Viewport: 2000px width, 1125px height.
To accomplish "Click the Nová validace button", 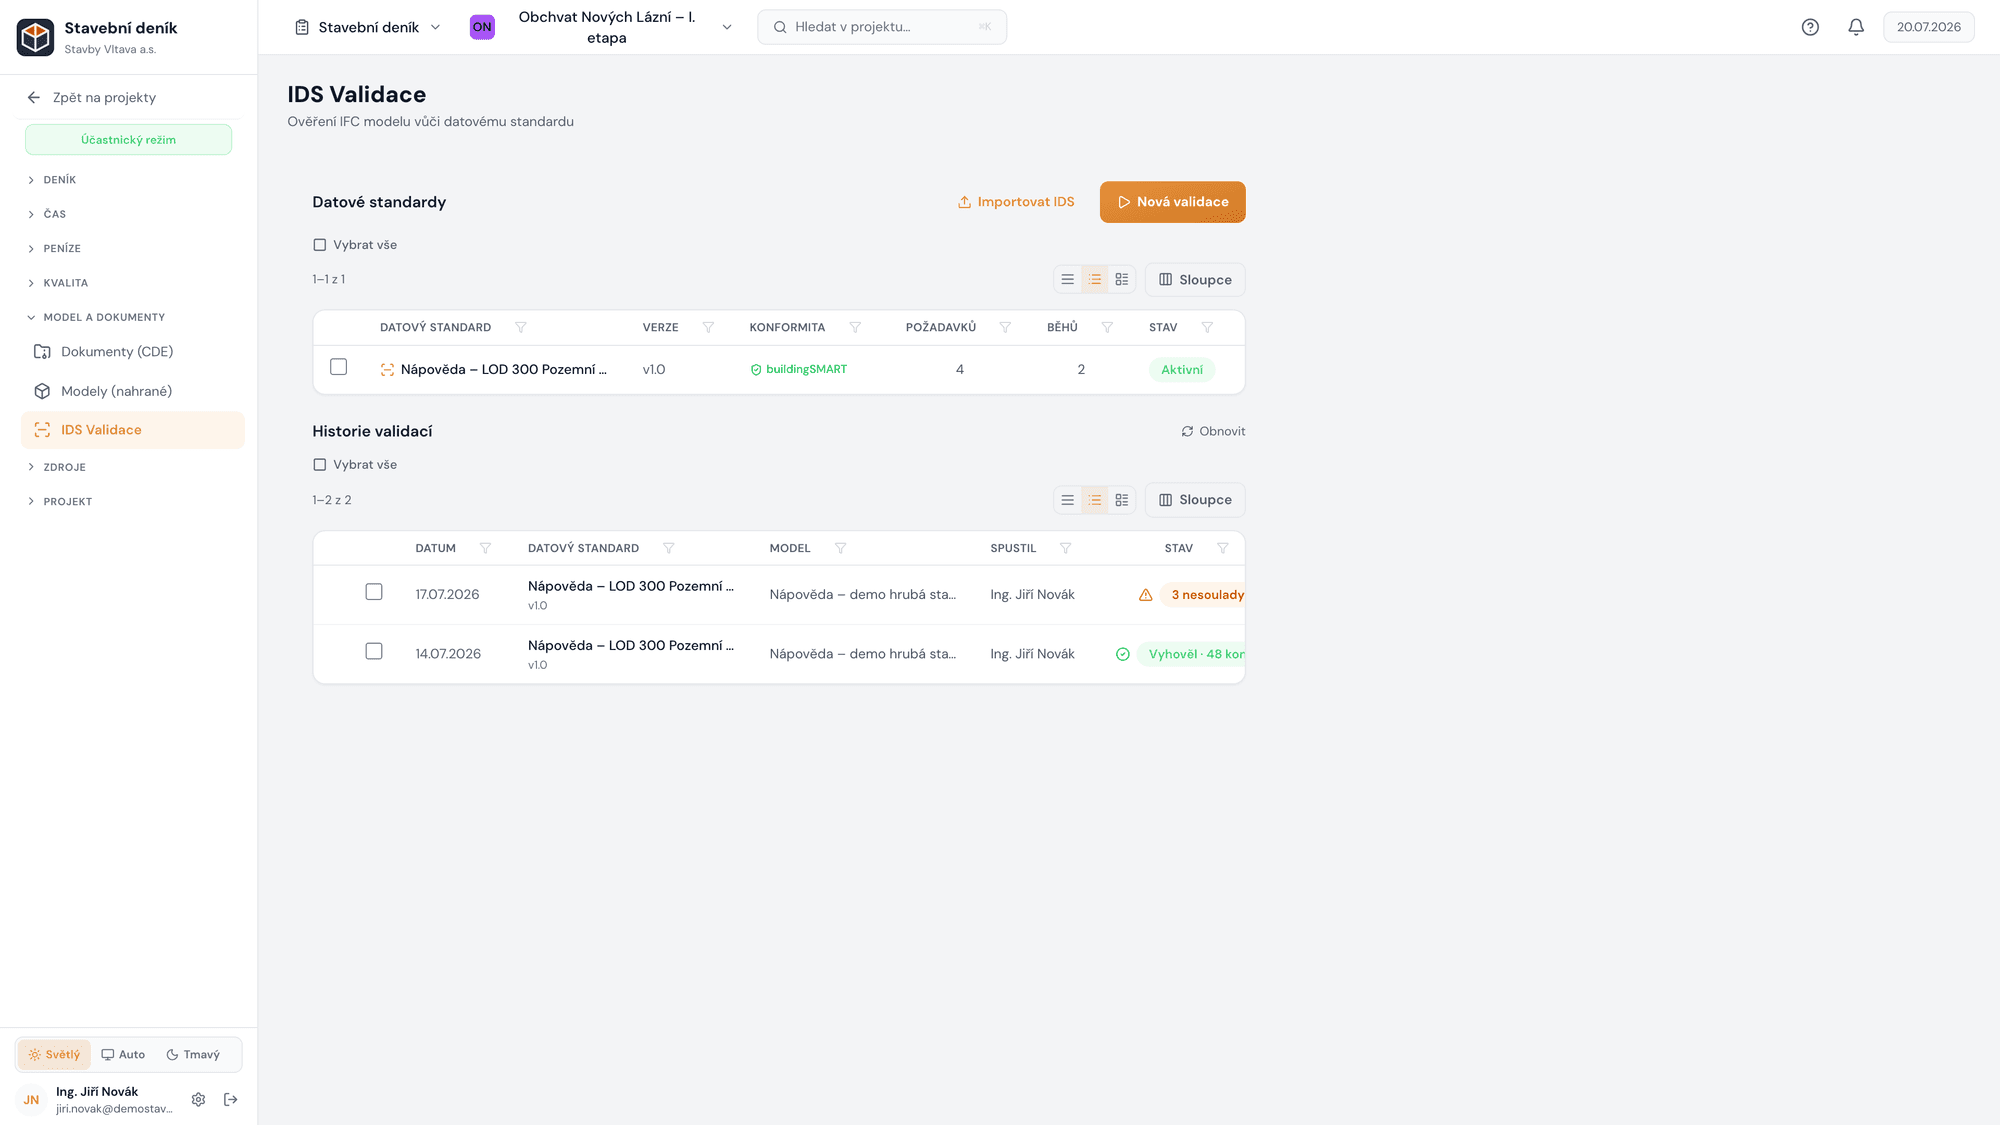I will click(x=1172, y=202).
